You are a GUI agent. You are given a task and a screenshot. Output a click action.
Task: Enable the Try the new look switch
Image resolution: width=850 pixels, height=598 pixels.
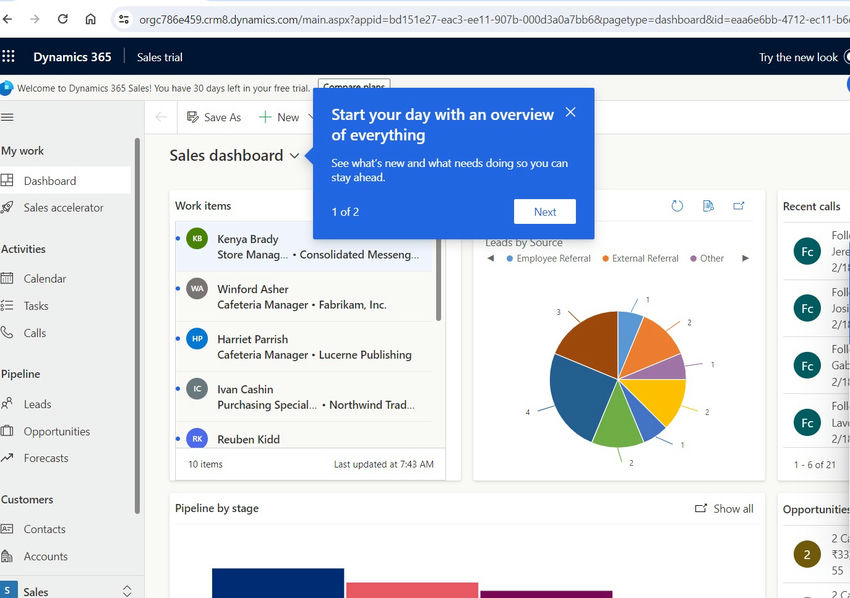tap(846, 57)
